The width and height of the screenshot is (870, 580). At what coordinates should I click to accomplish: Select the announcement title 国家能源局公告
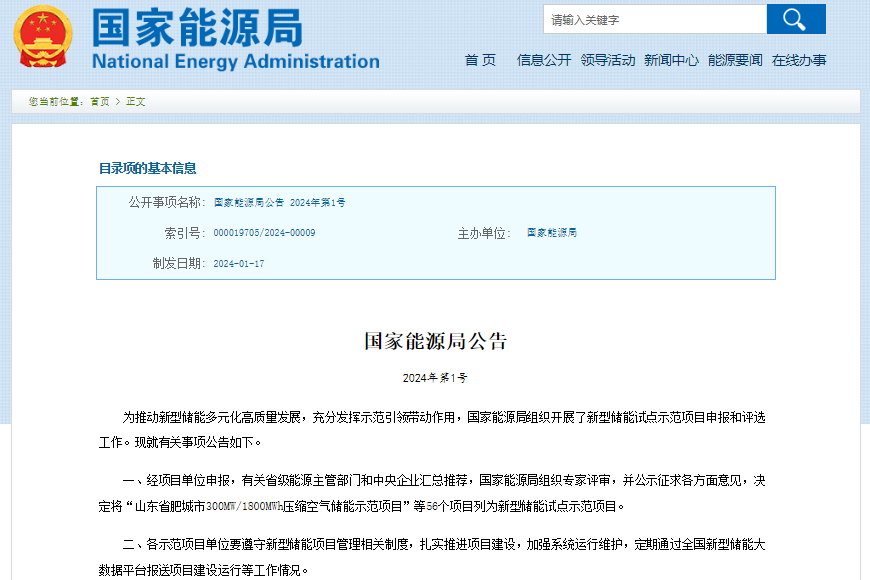tap(435, 340)
